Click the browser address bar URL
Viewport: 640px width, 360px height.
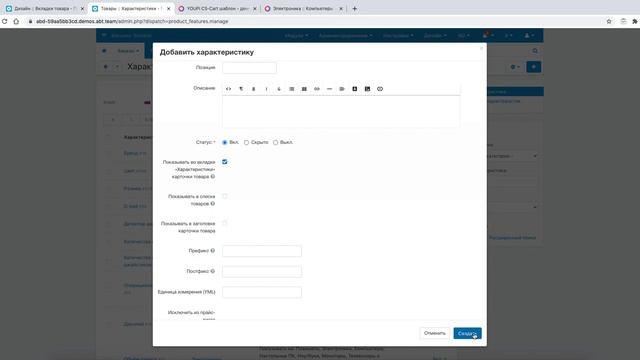click(132, 21)
